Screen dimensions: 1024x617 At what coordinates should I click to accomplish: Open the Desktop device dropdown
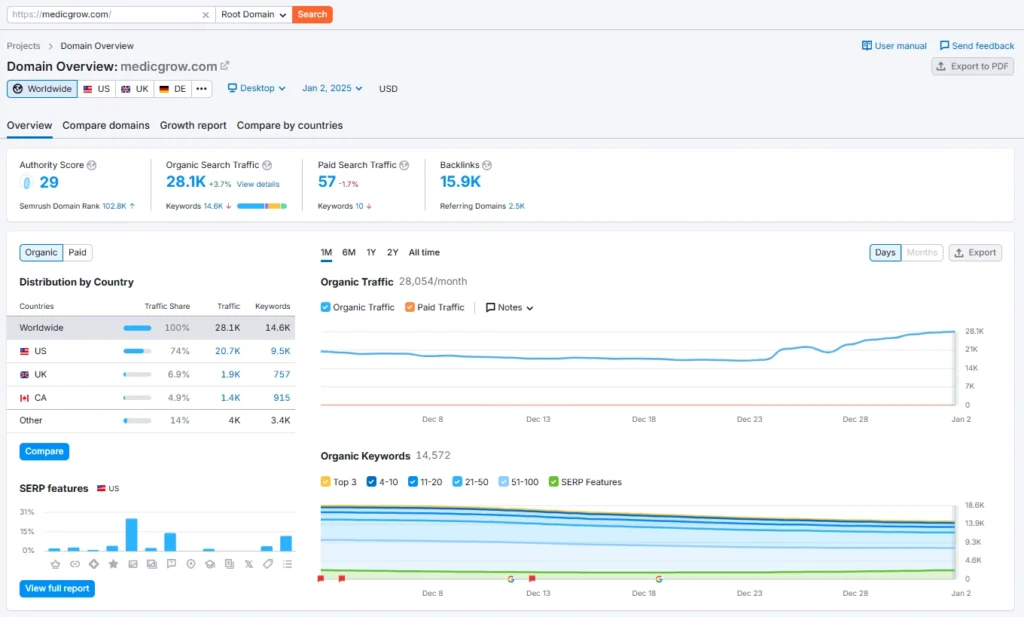(256, 88)
